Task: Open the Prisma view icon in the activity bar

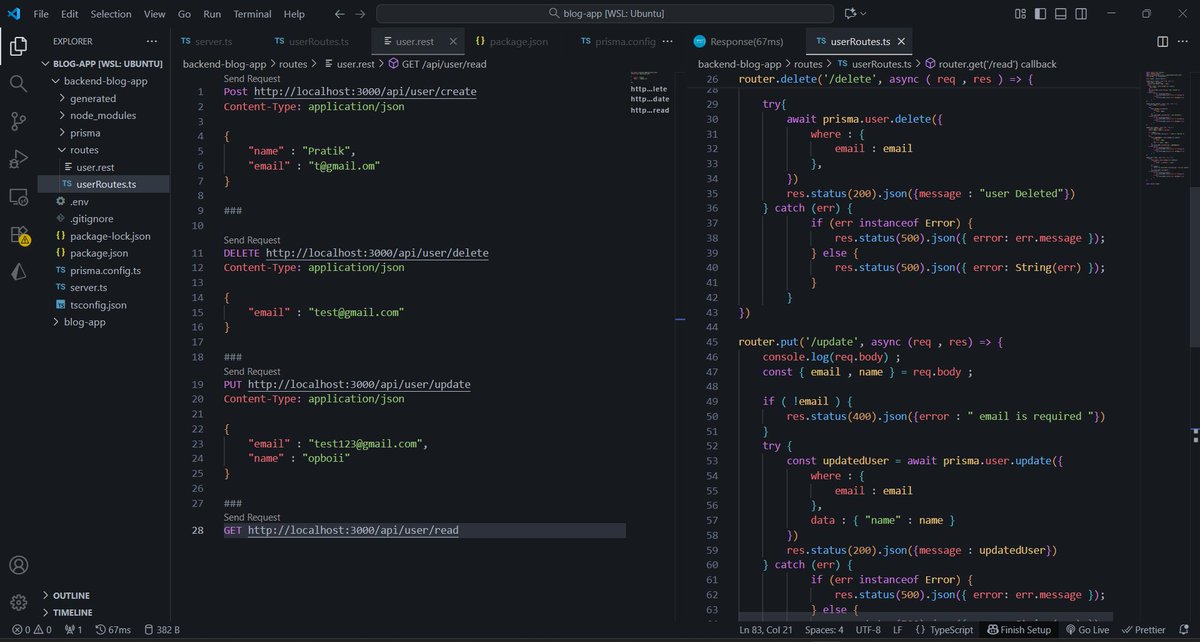Action: click(18, 272)
